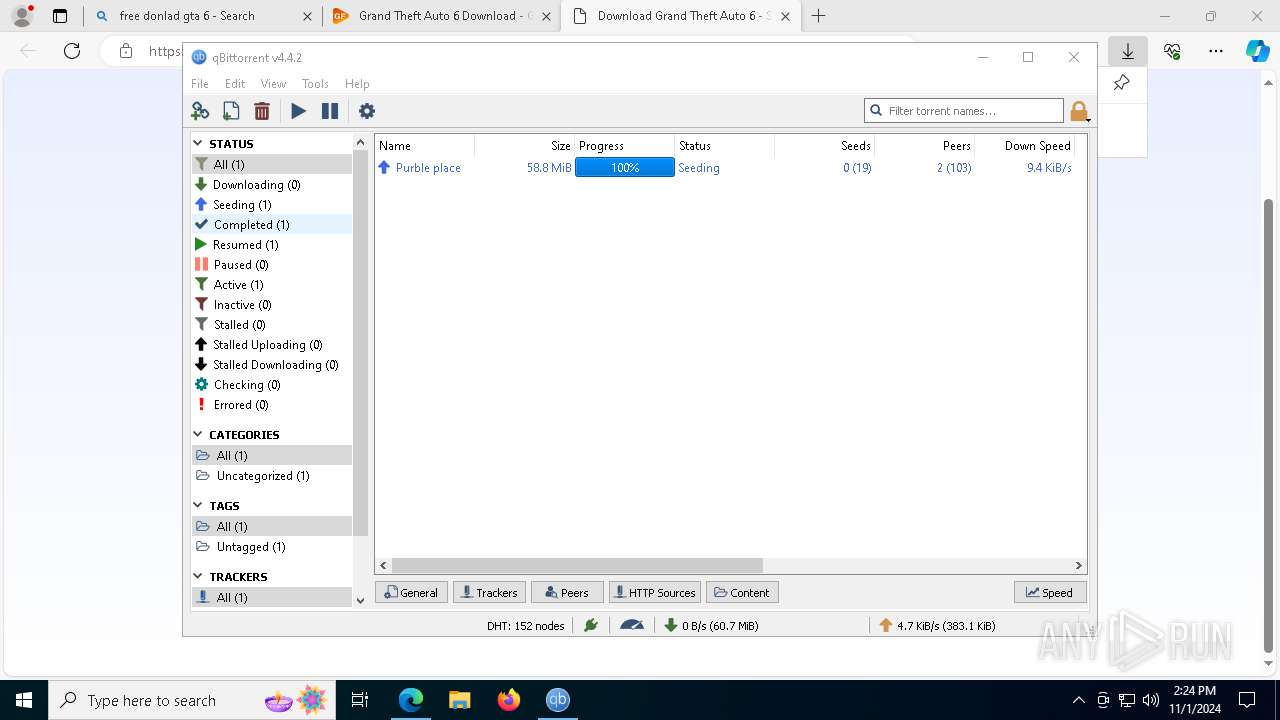This screenshot has height=720, width=1280.
Task: Select the Errored (0) filter
Action: [272, 404]
